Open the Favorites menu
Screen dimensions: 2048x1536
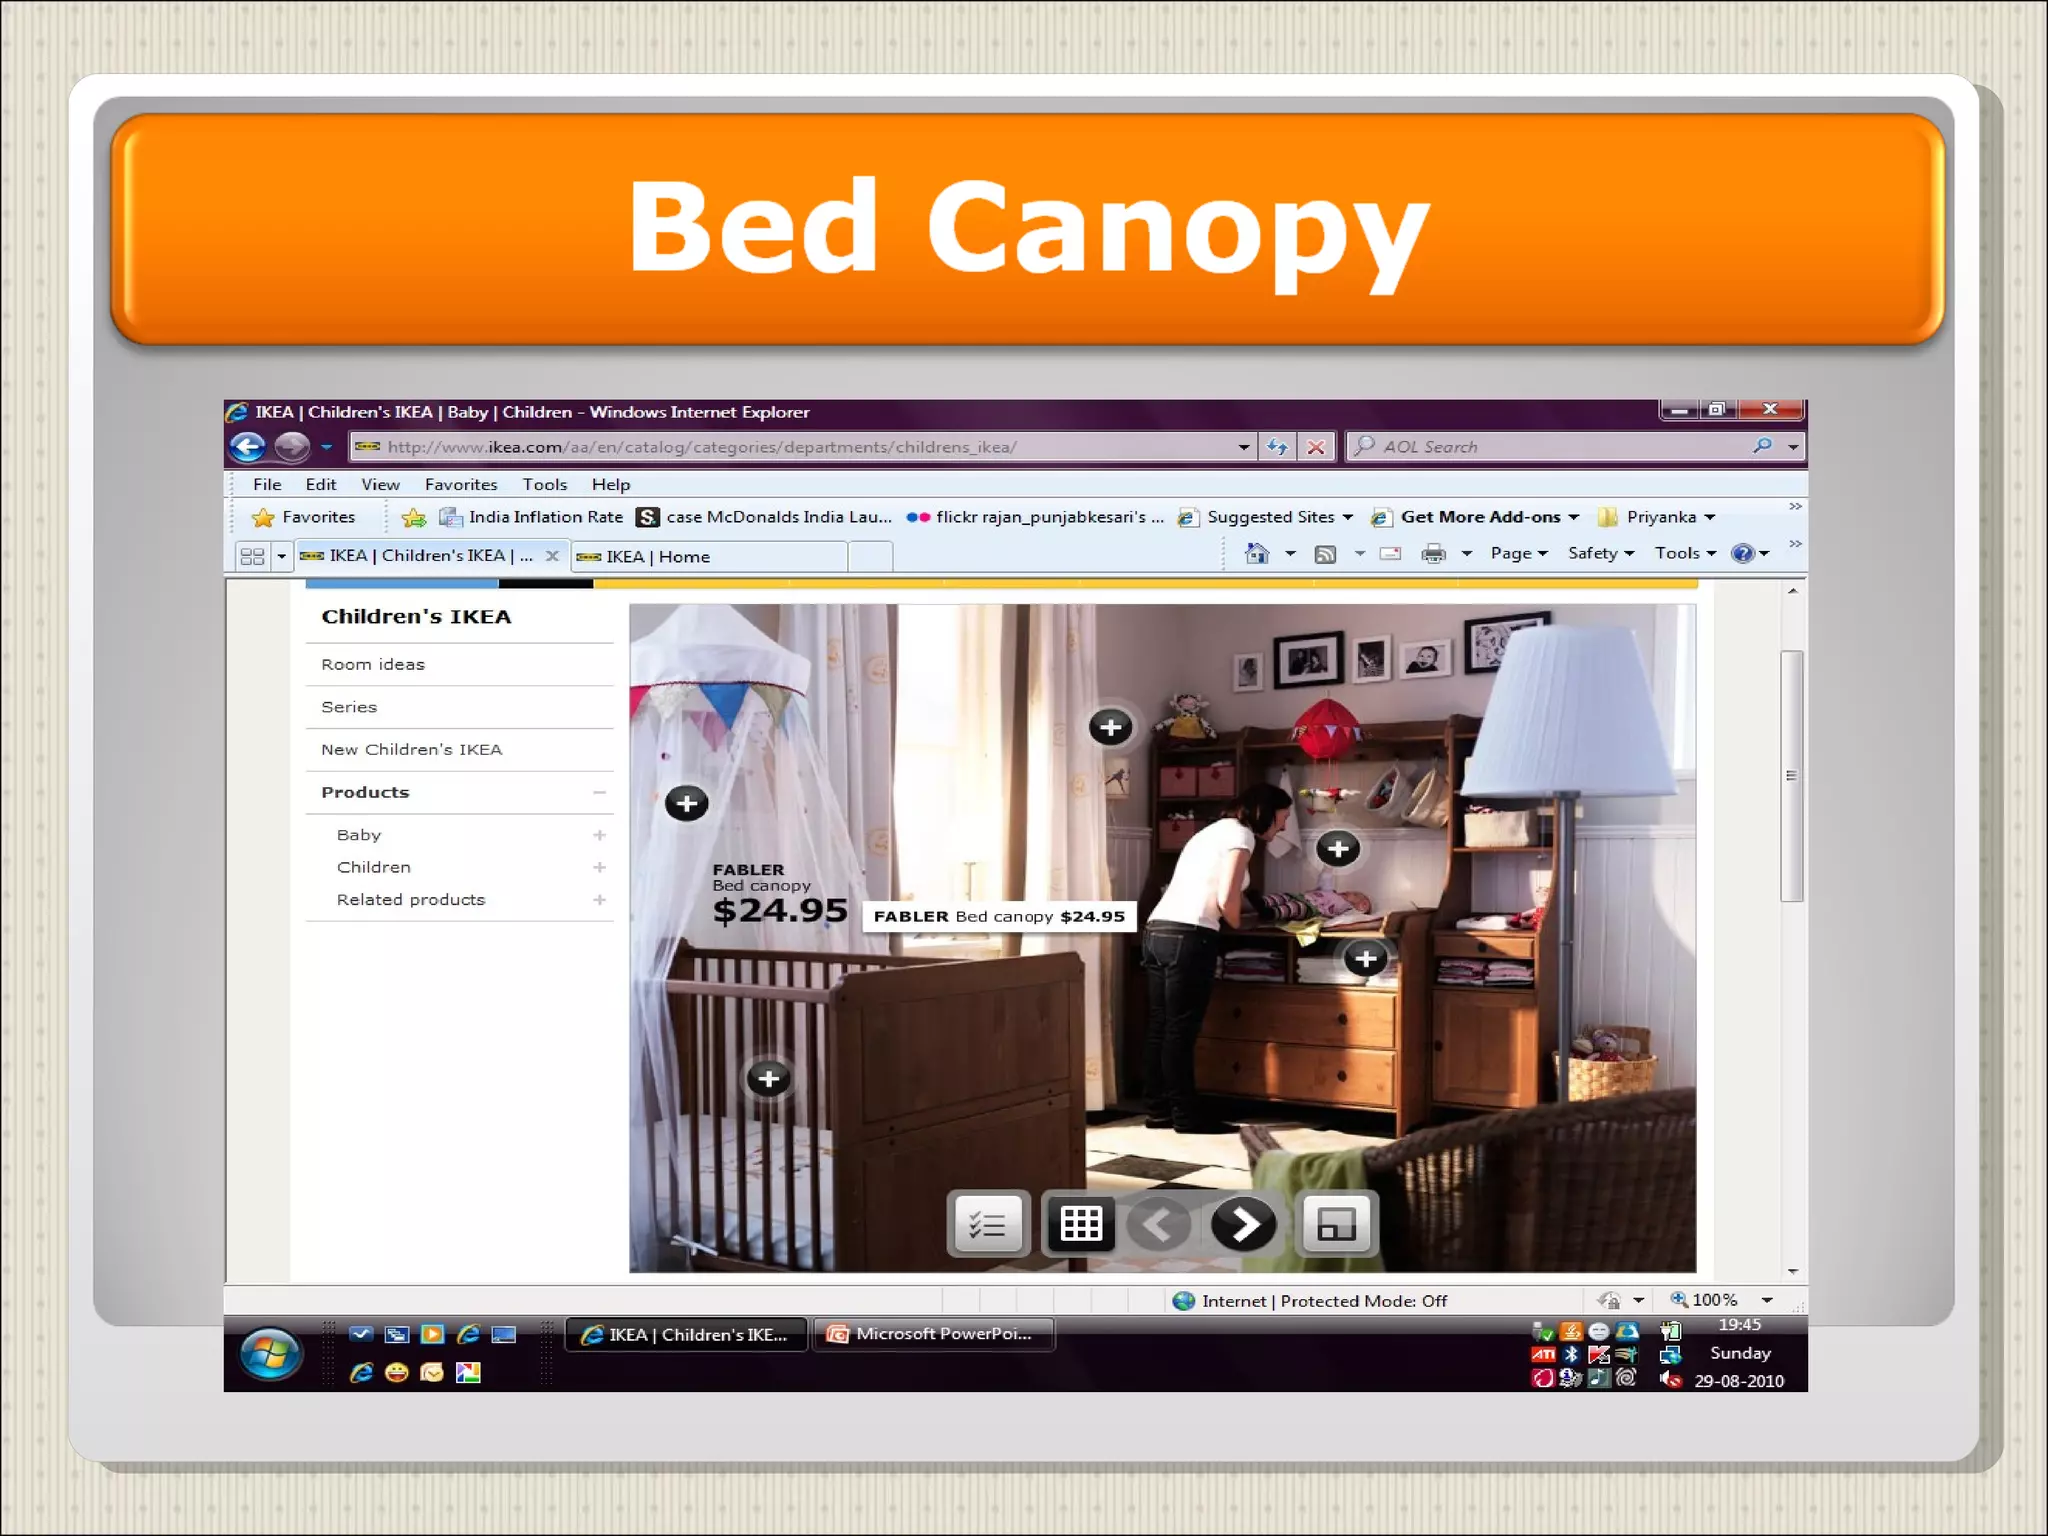coord(460,485)
